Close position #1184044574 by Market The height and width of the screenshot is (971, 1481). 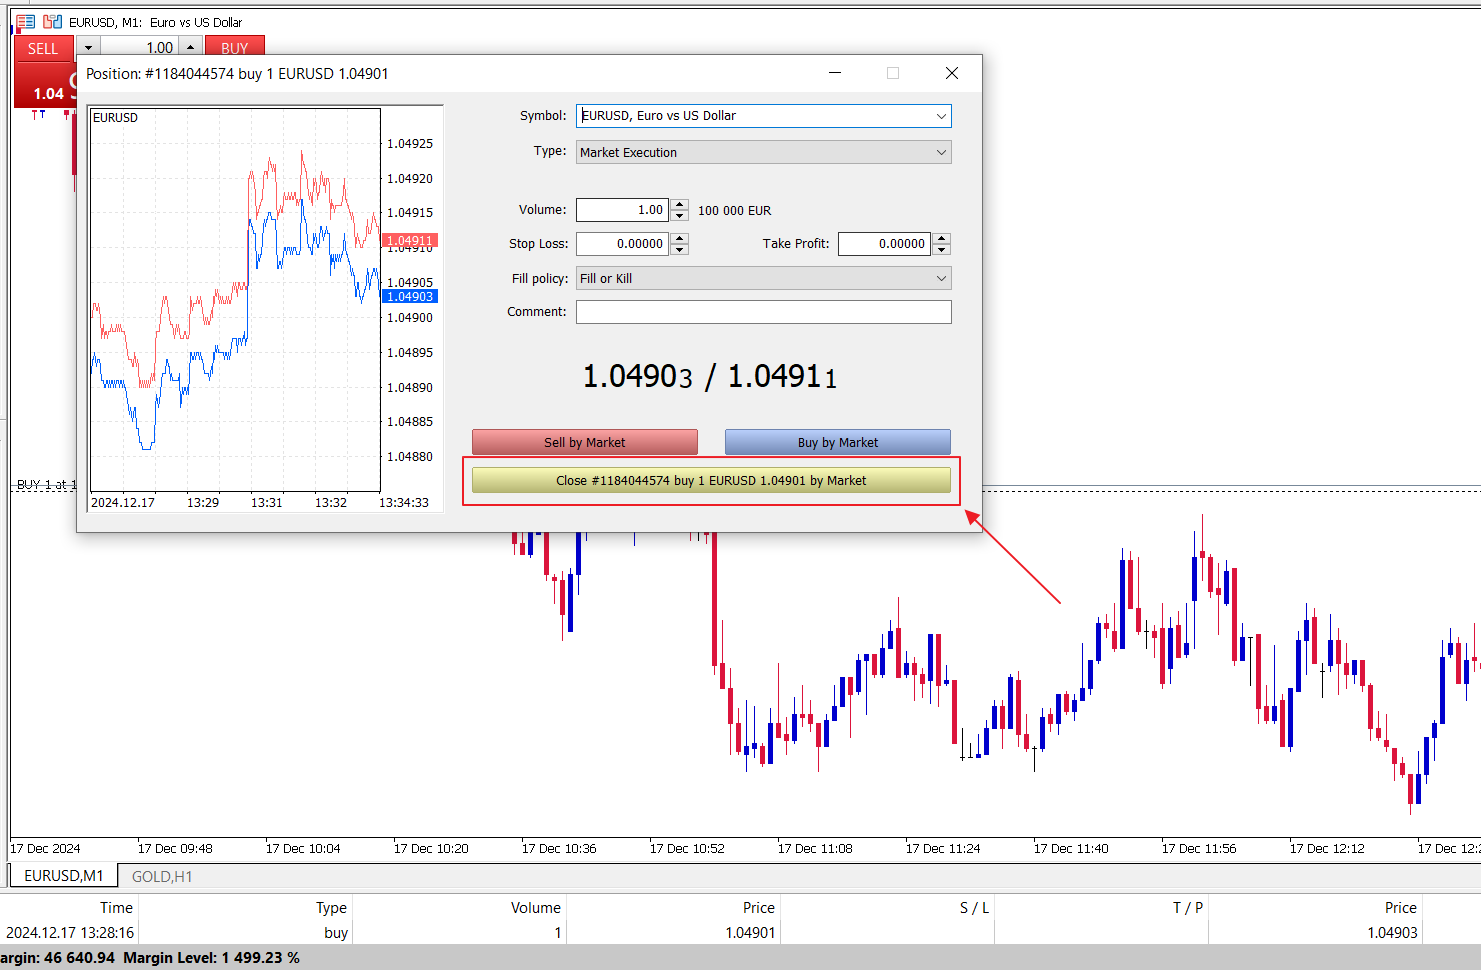pos(711,481)
